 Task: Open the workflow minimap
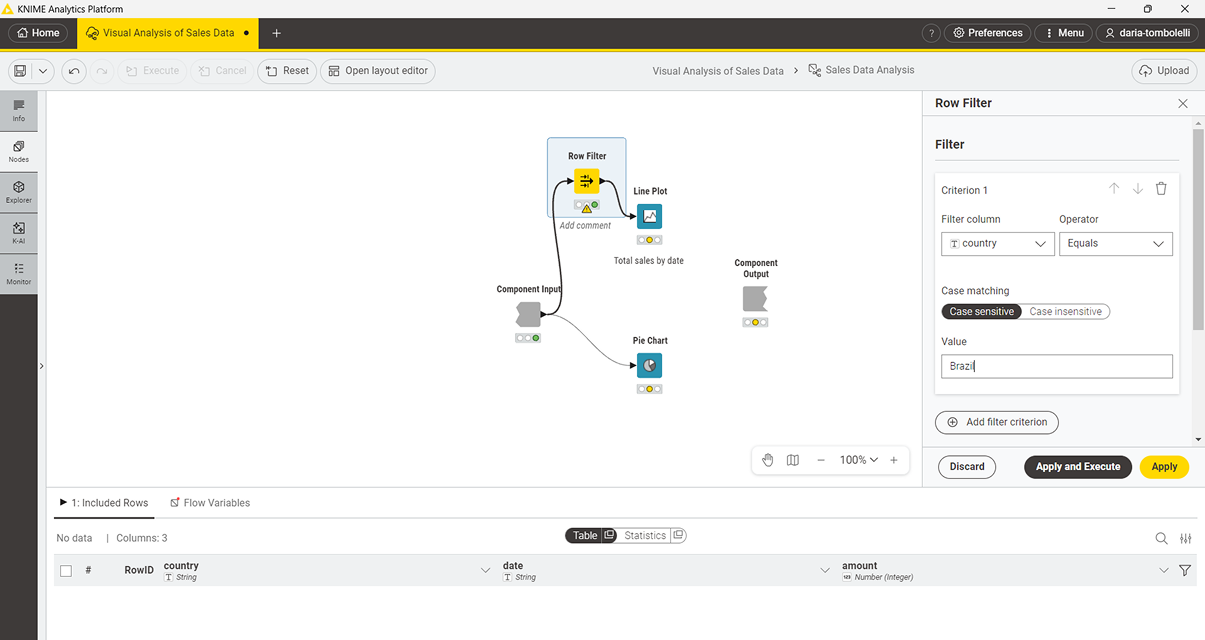[x=793, y=459]
